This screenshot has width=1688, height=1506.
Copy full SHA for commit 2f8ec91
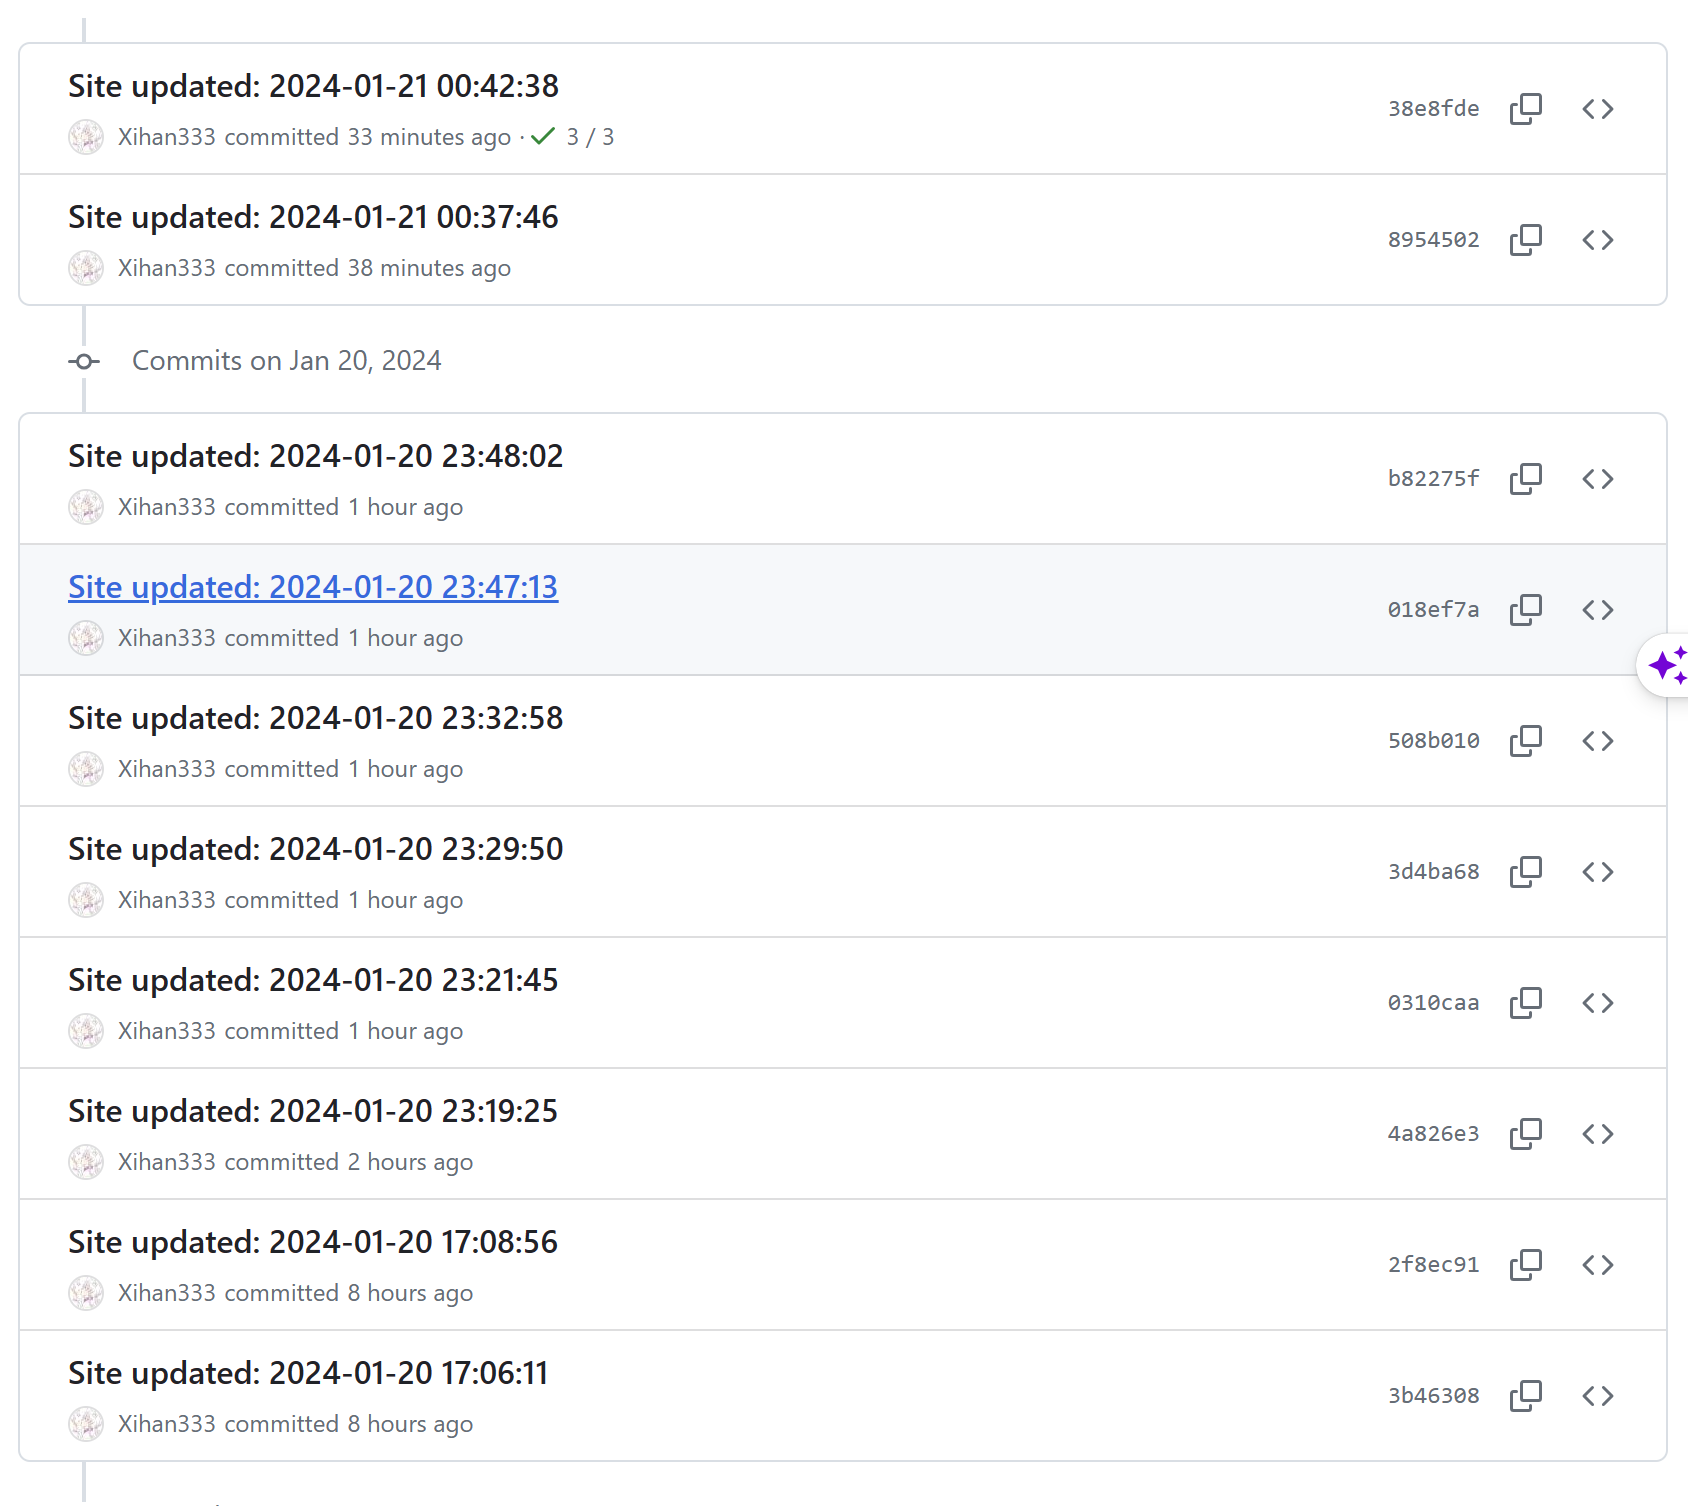click(1526, 1264)
